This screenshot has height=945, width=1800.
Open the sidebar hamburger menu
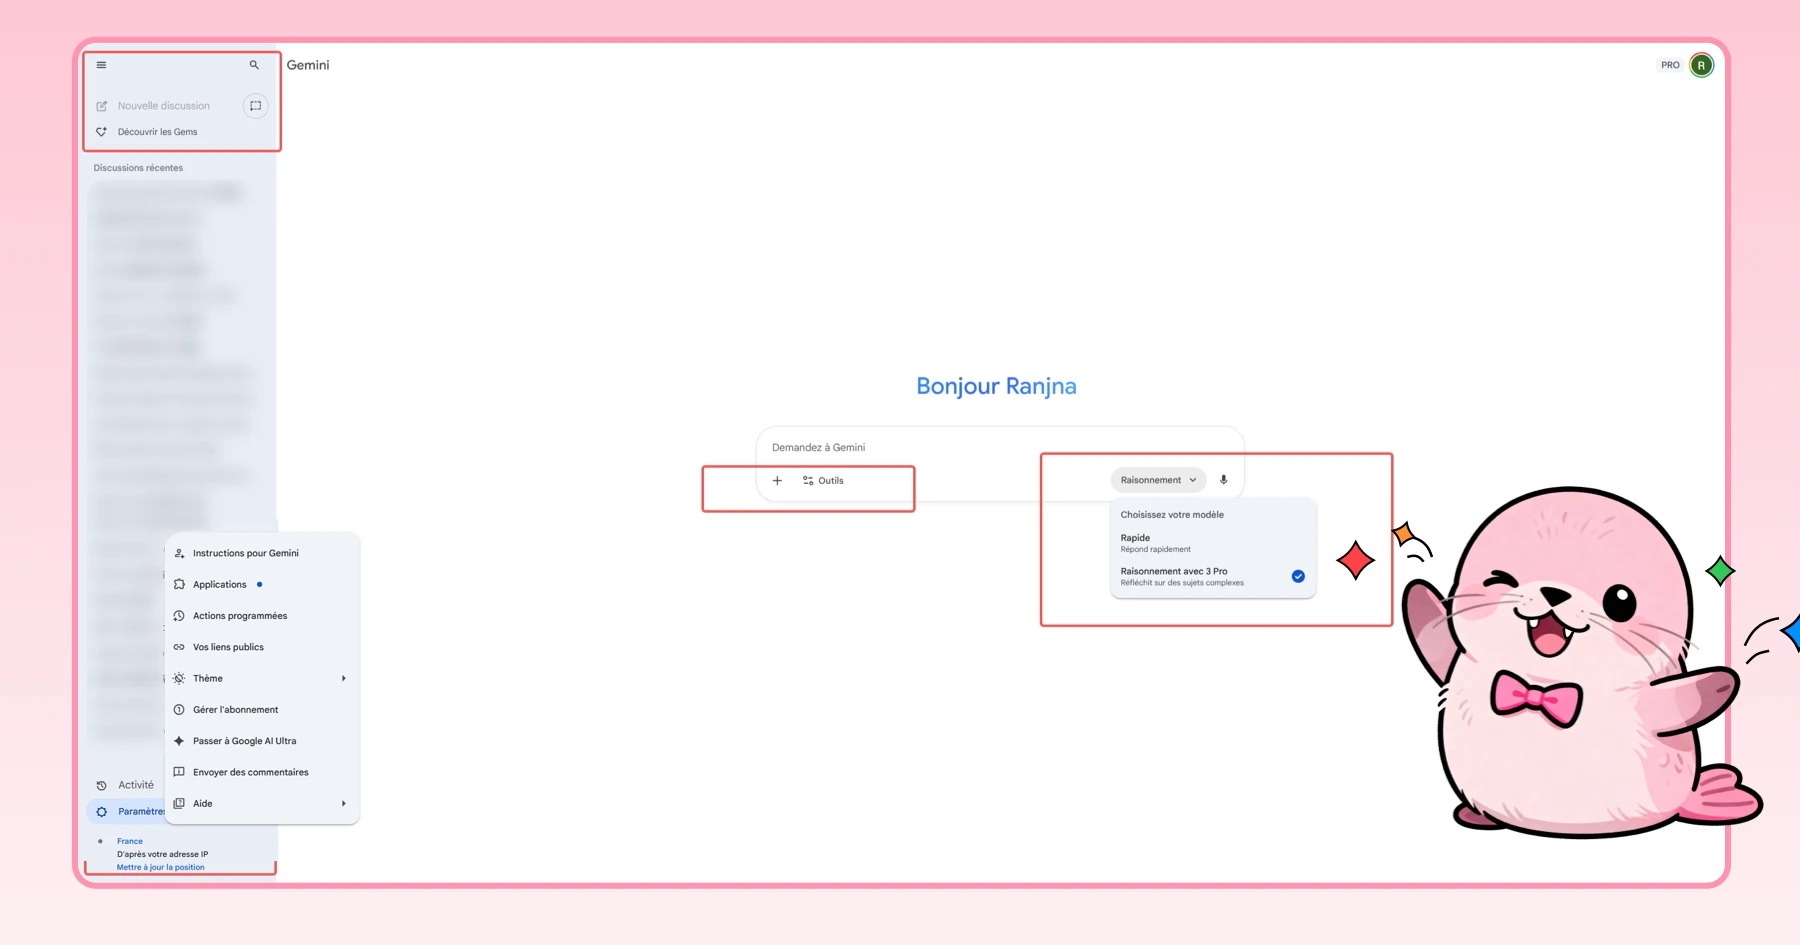(101, 64)
